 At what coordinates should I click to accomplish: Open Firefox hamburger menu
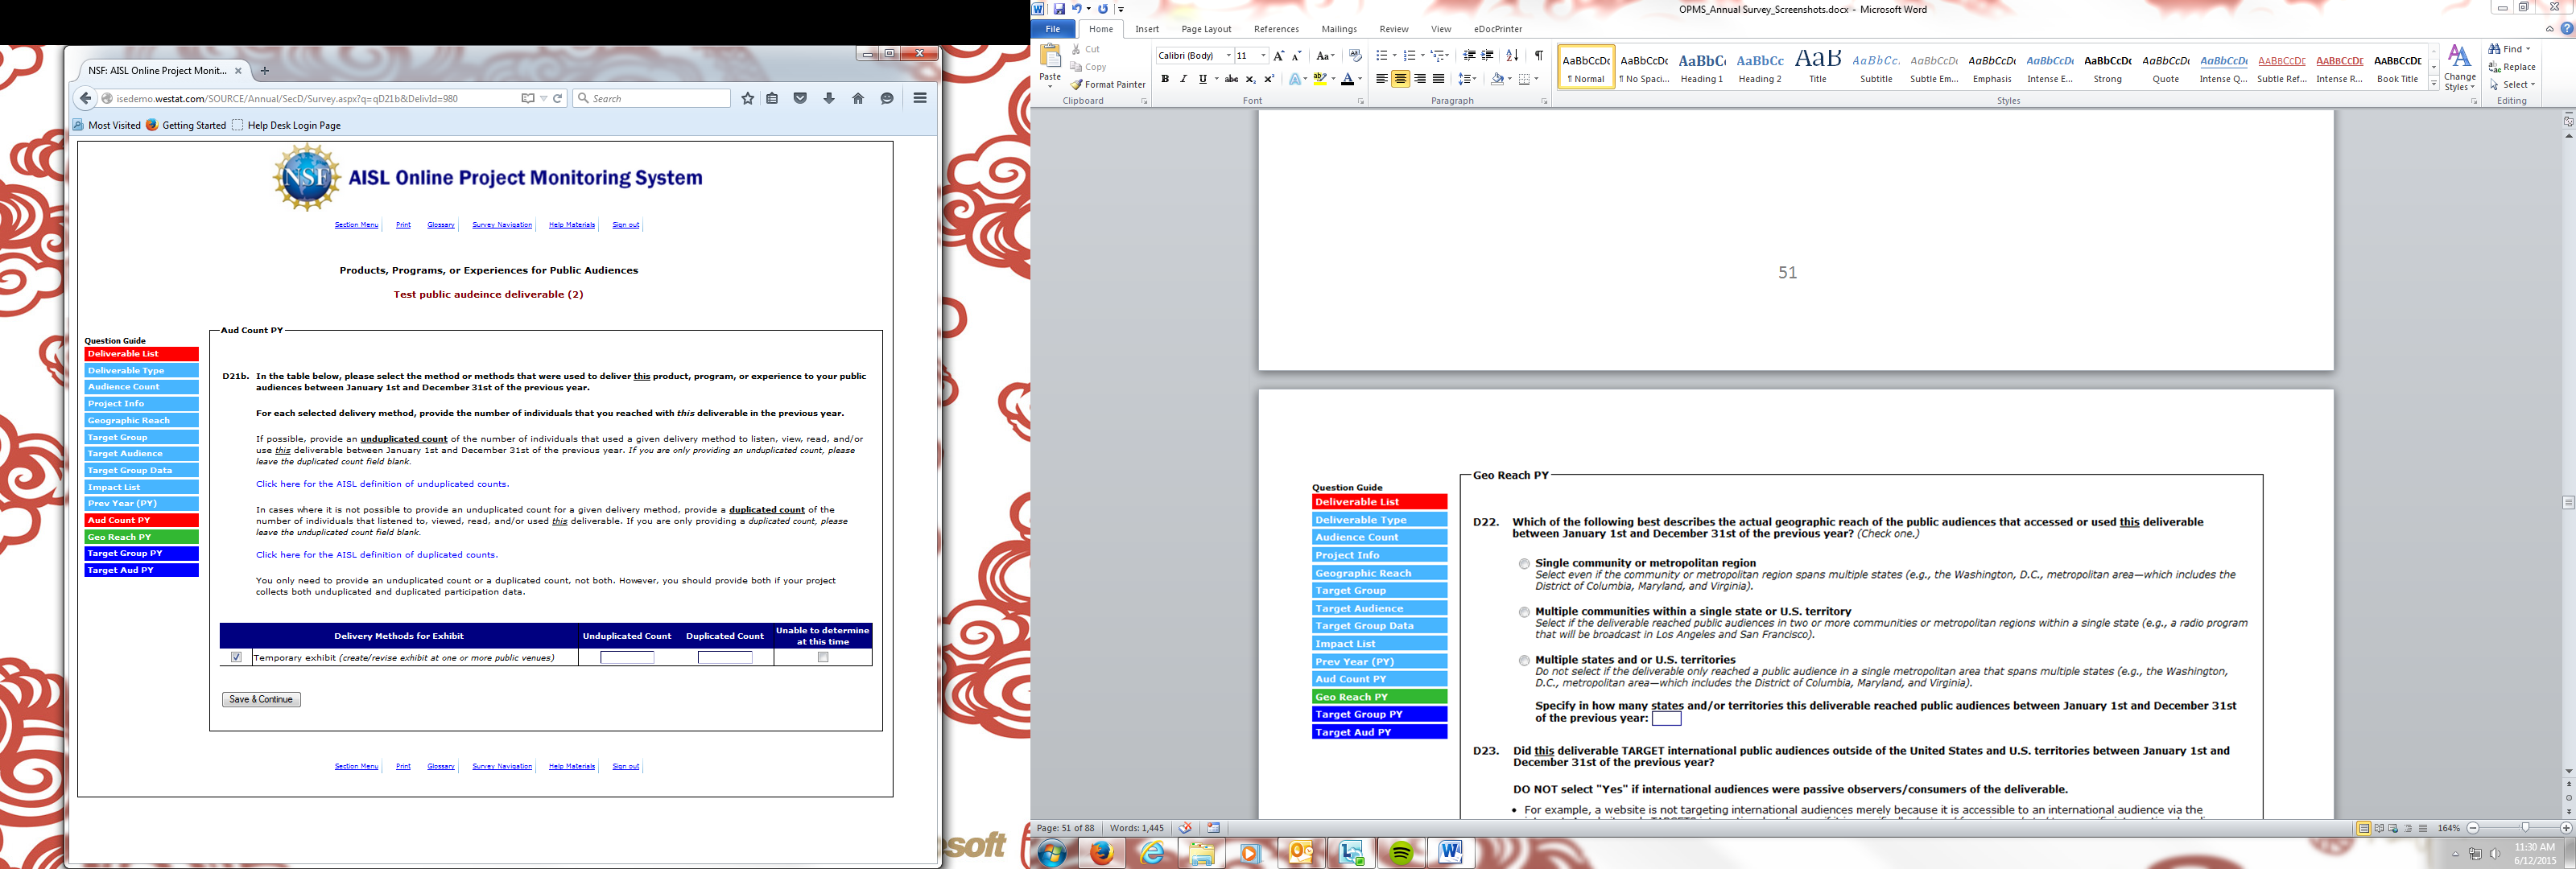point(919,98)
